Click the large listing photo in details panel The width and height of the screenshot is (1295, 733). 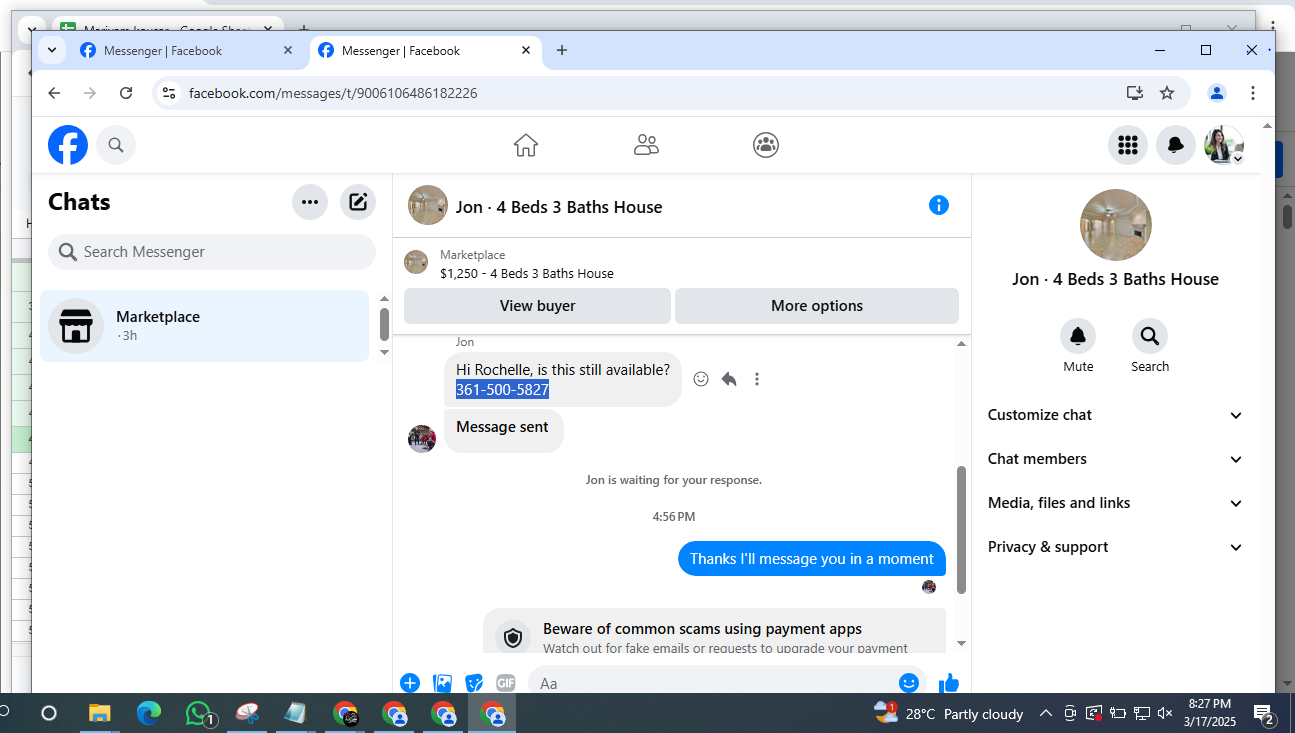point(1116,225)
